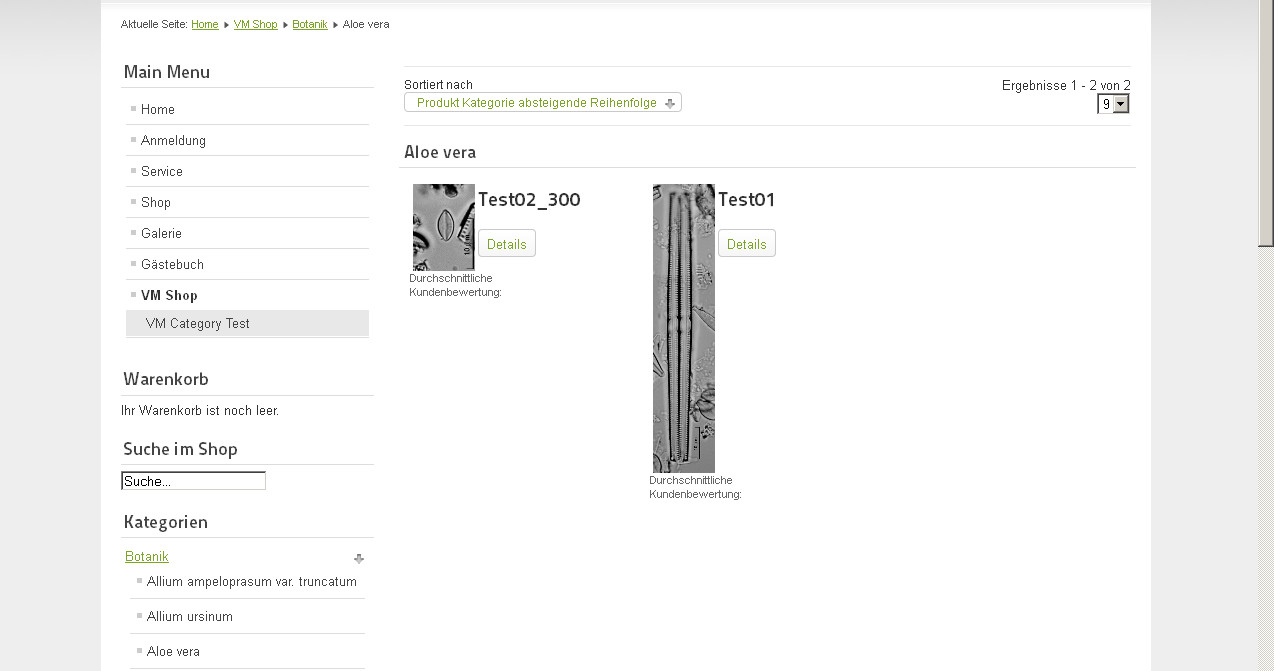Viewport: 1274px width, 671px height.
Task: Open the Botanik category link
Action: pos(147,557)
